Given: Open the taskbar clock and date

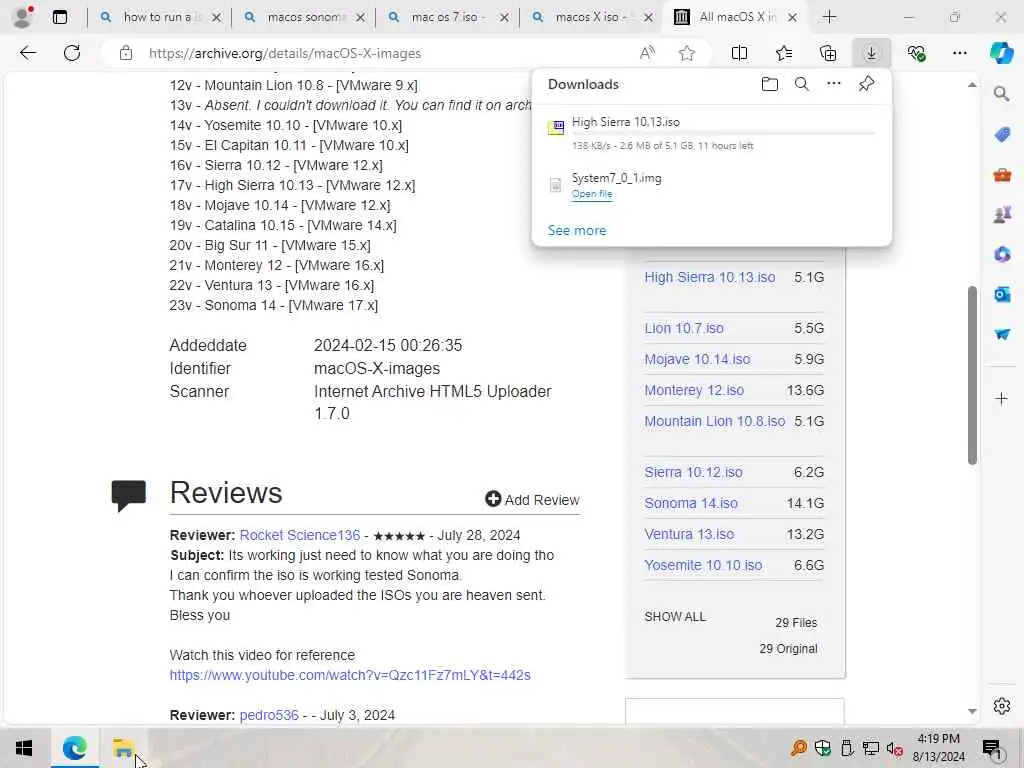Looking at the screenshot, I should [938, 748].
